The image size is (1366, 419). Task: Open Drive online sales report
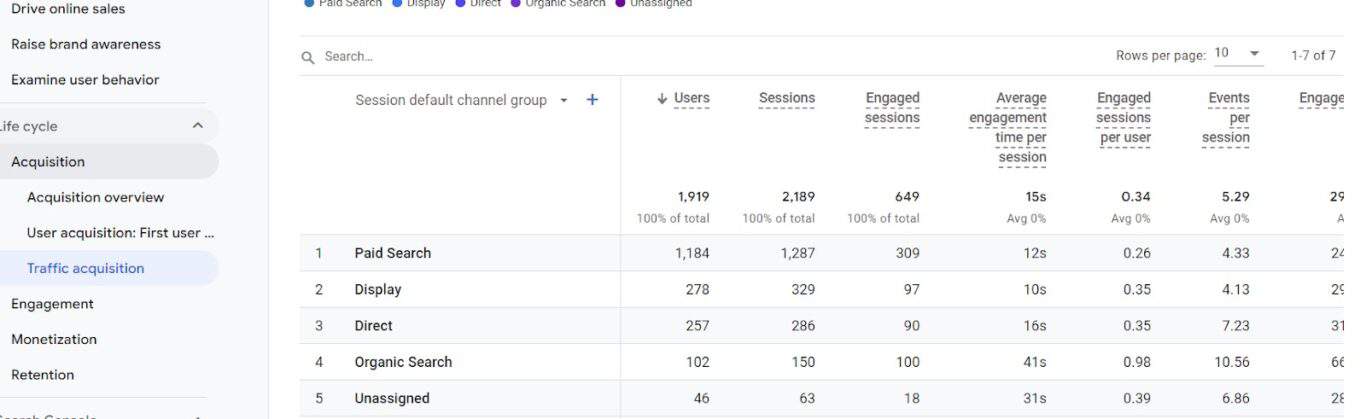[x=68, y=8]
